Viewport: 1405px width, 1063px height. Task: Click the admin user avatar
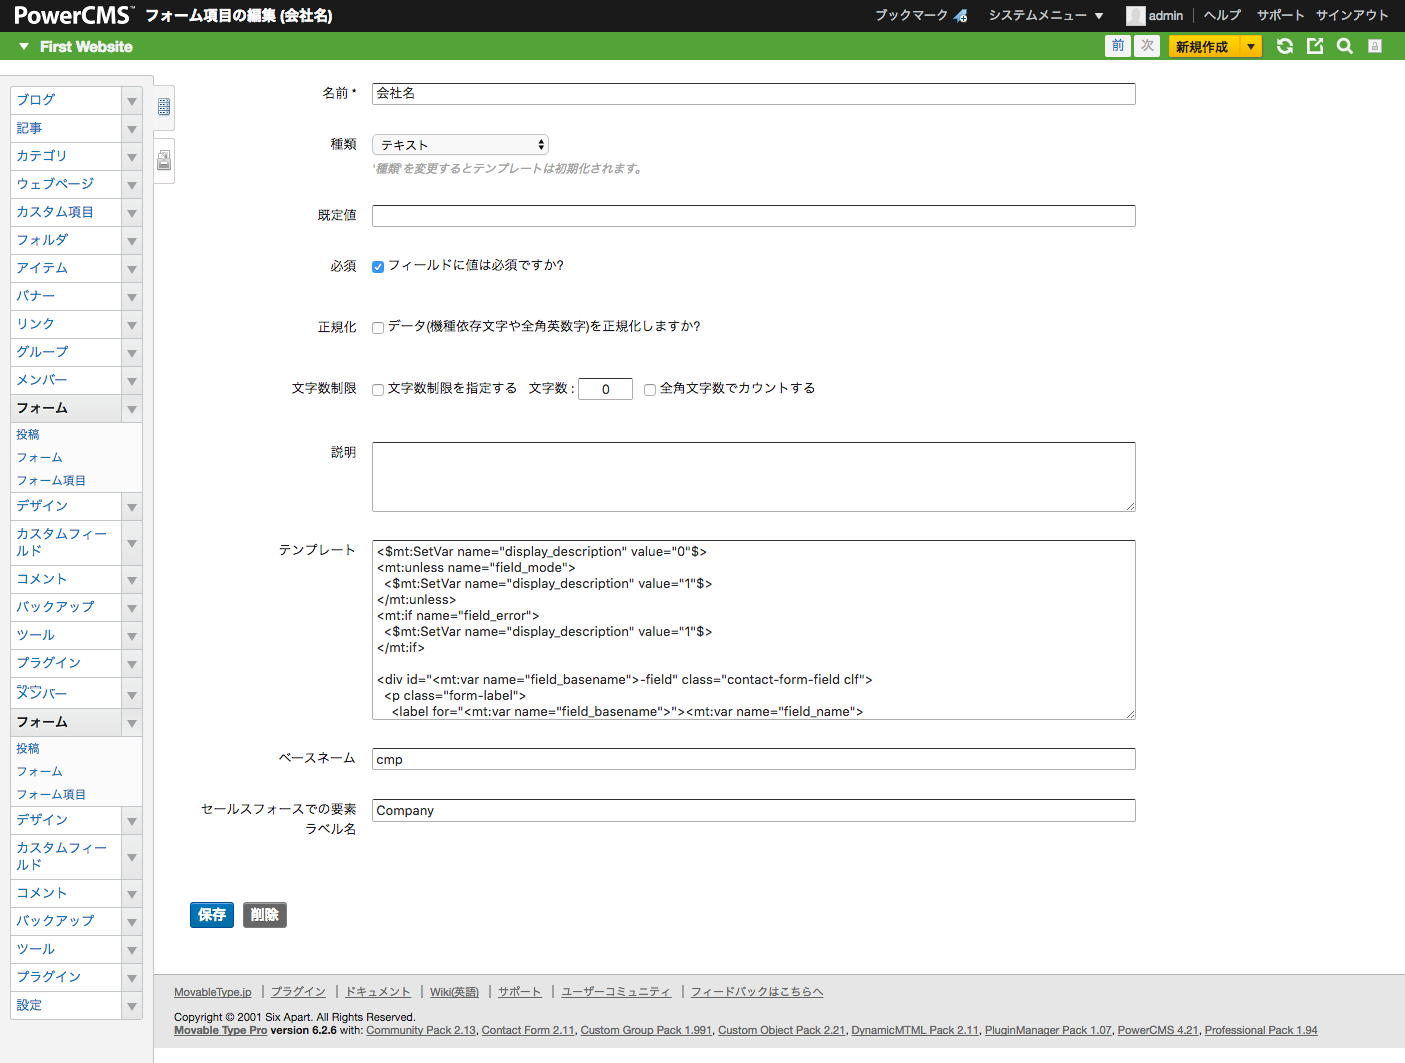[x=1135, y=15]
